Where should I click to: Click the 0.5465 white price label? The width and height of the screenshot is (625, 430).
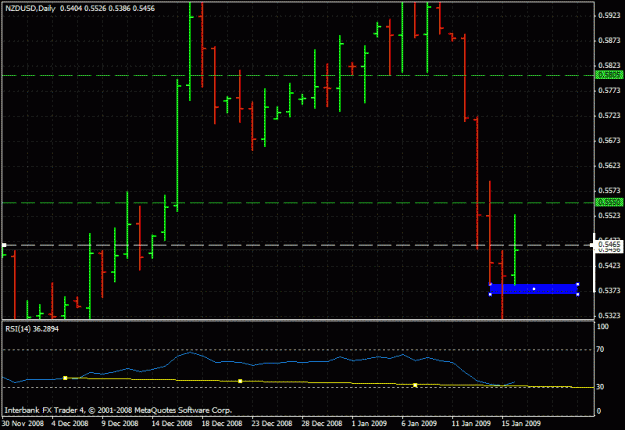click(x=609, y=244)
